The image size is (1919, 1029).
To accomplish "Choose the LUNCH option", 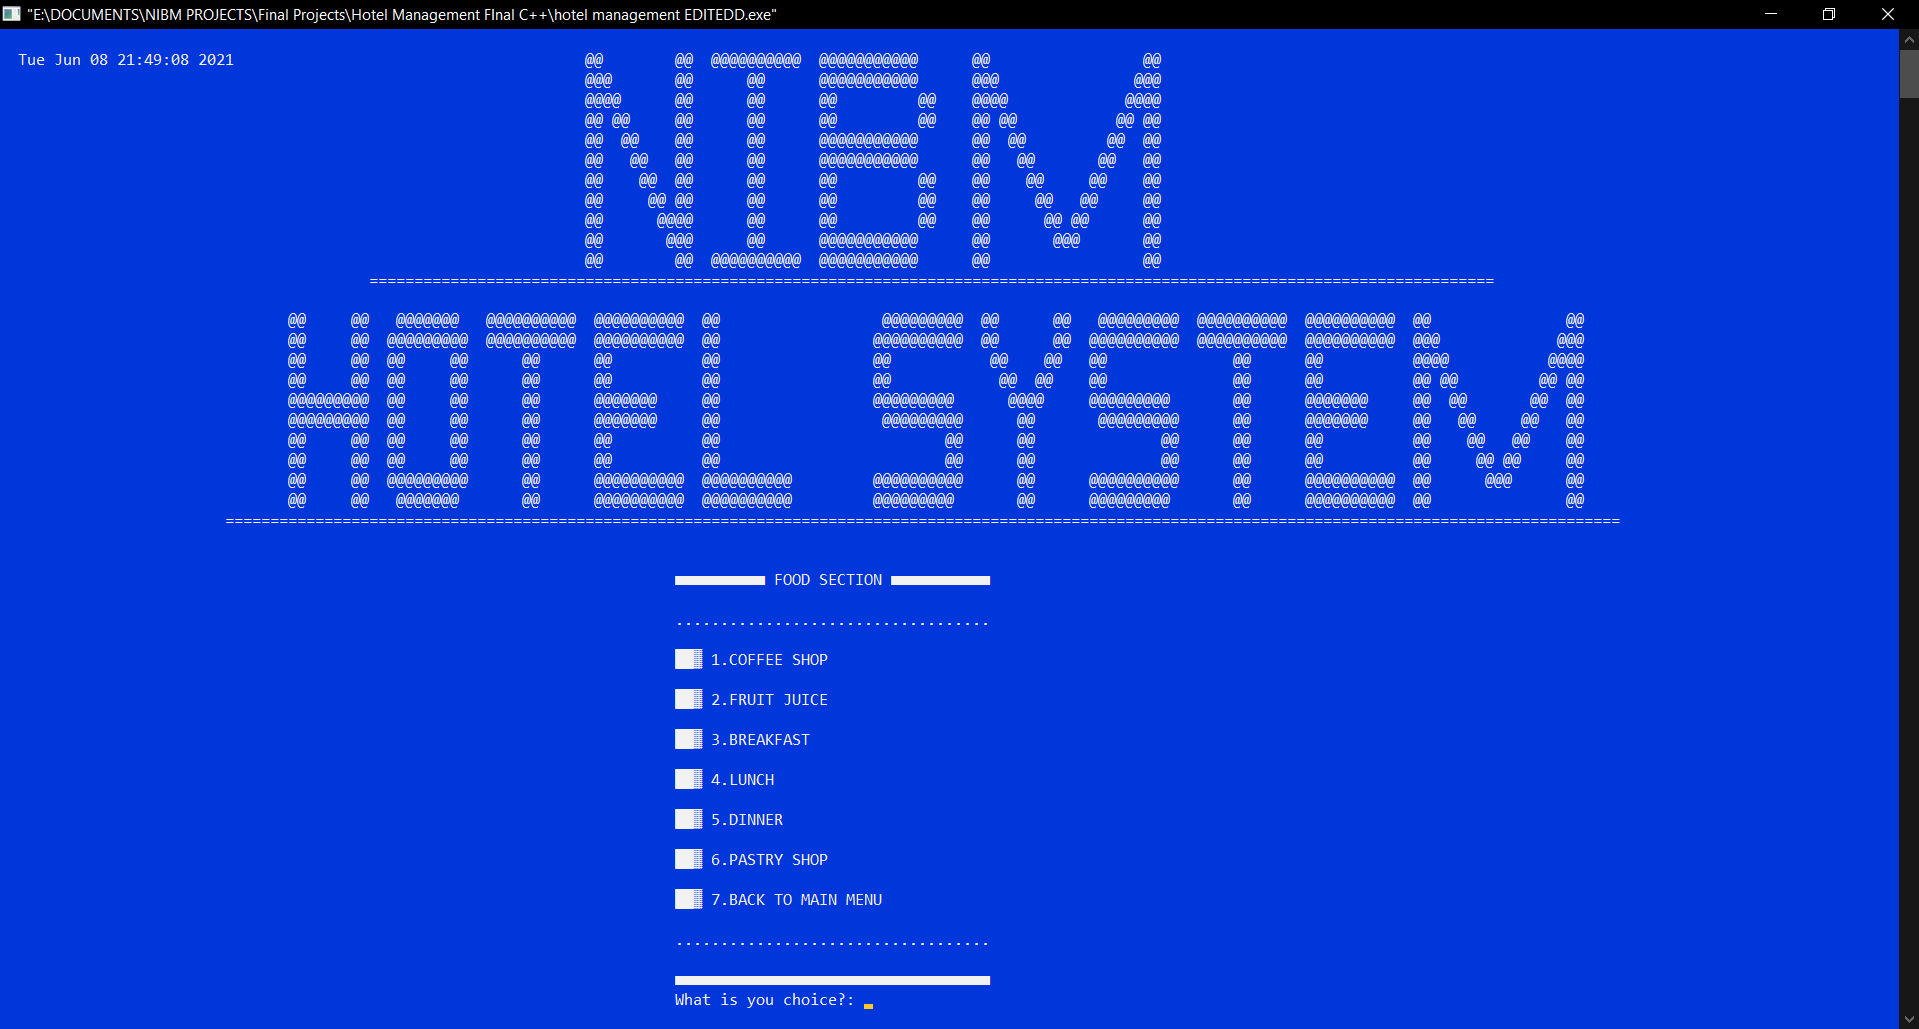I will [742, 779].
